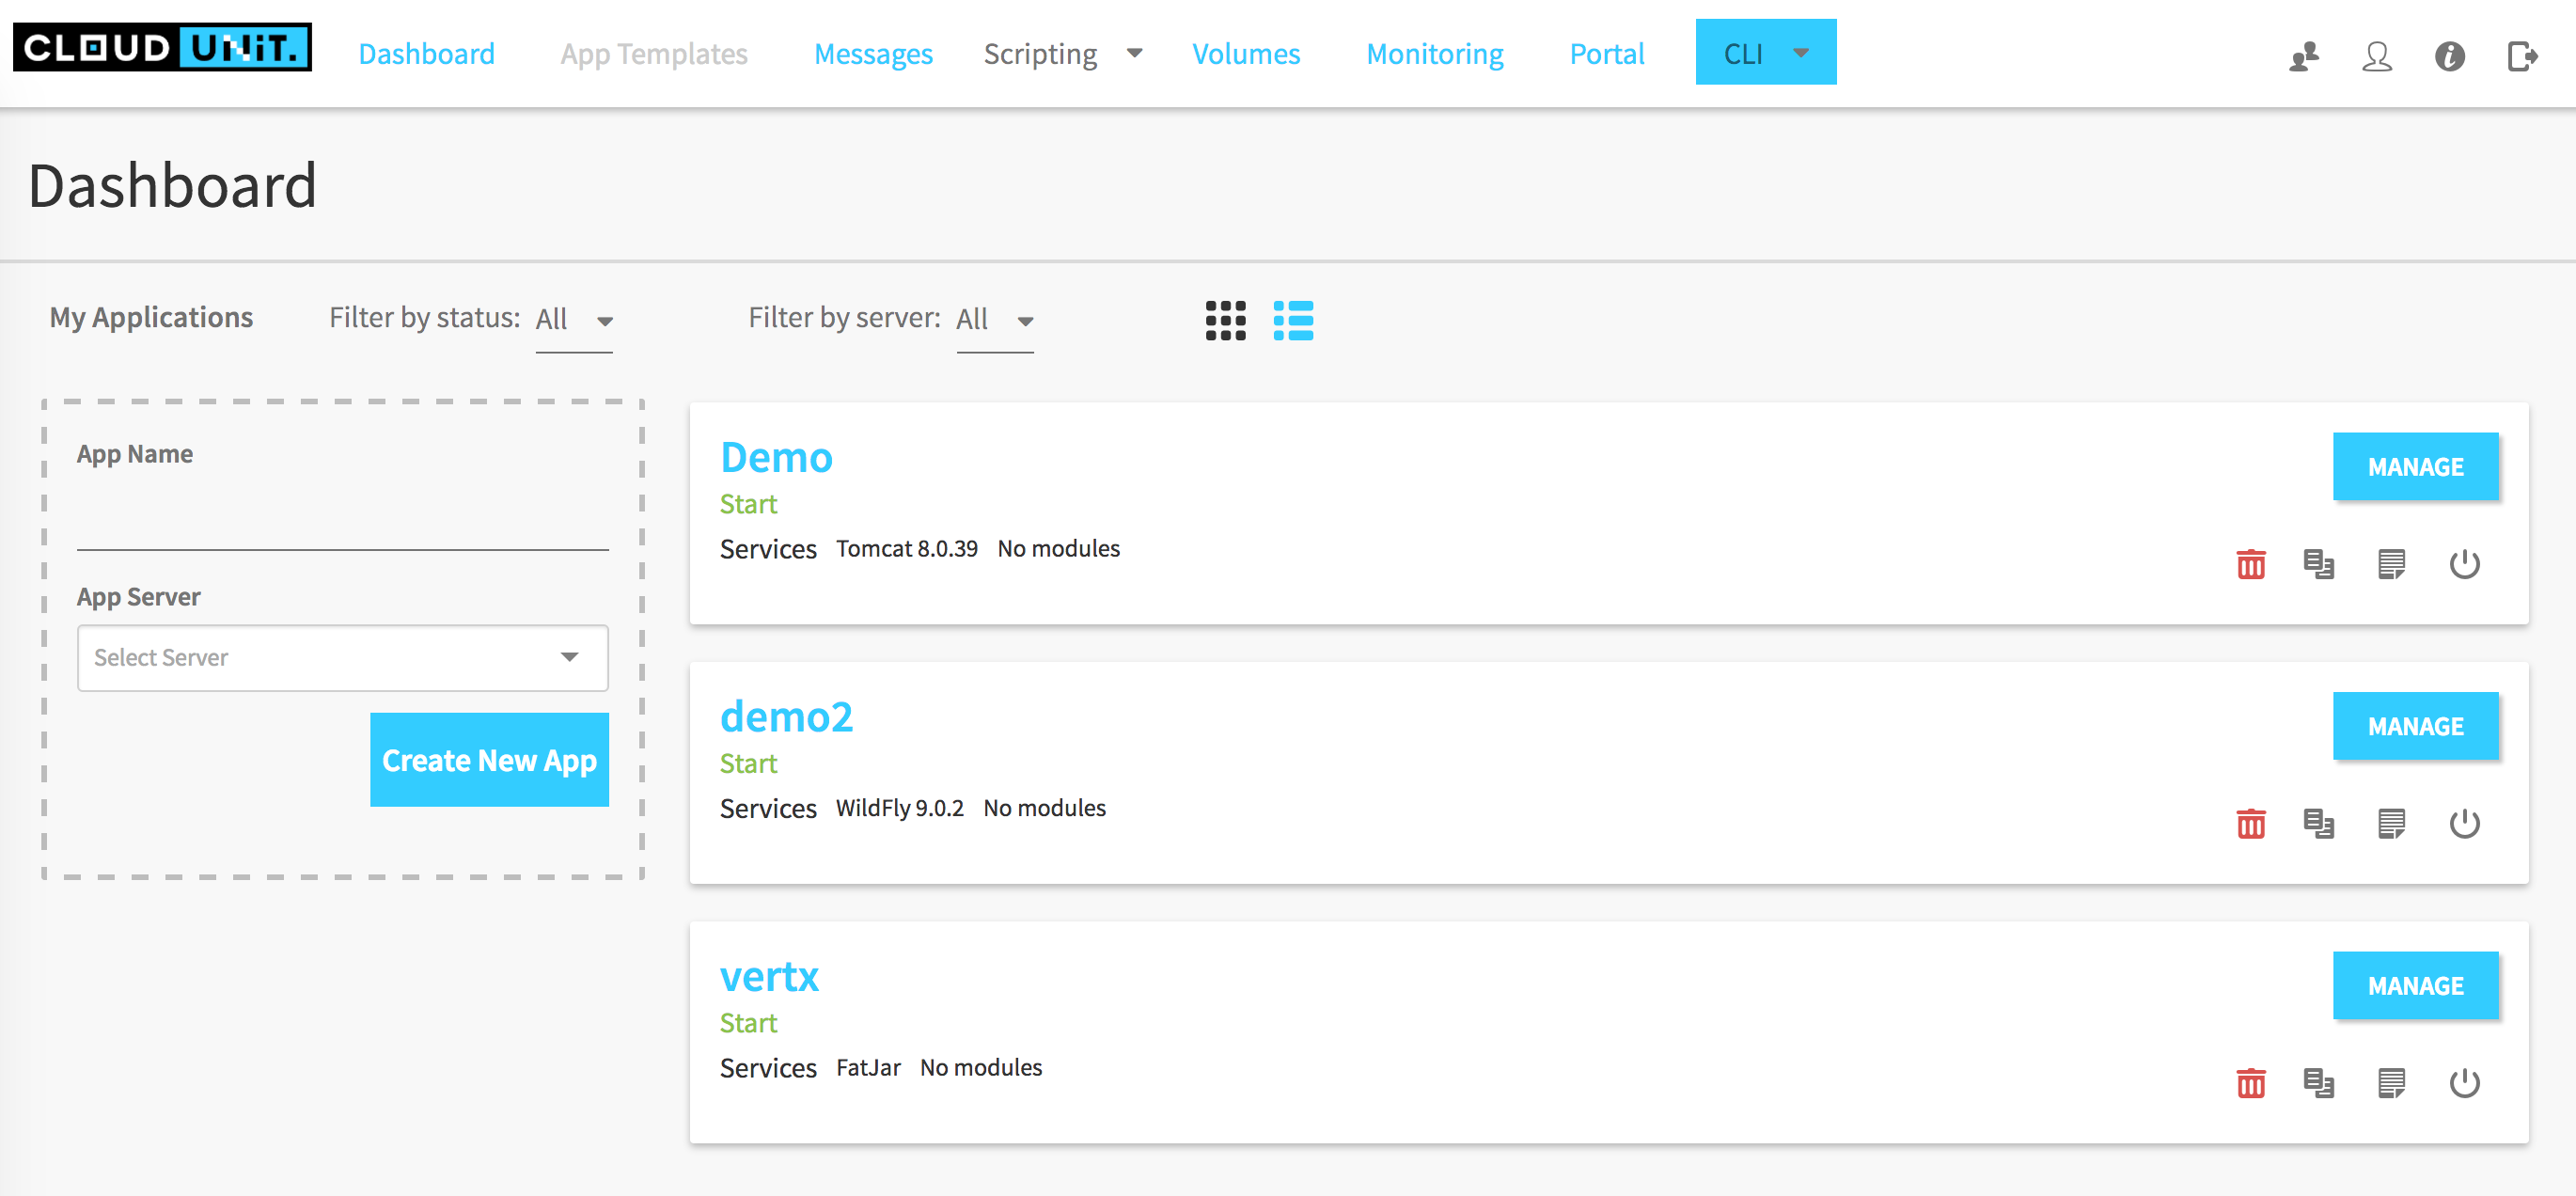2576x1196 pixels.
Task: Click the user profile icon top right
Action: pos(2378,58)
